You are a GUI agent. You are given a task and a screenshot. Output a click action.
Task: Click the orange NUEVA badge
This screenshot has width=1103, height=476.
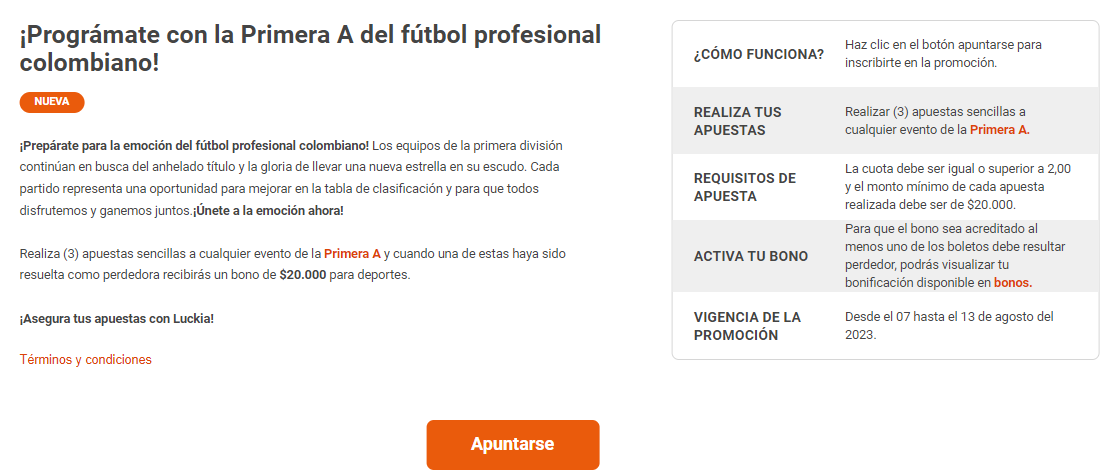point(52,102)
